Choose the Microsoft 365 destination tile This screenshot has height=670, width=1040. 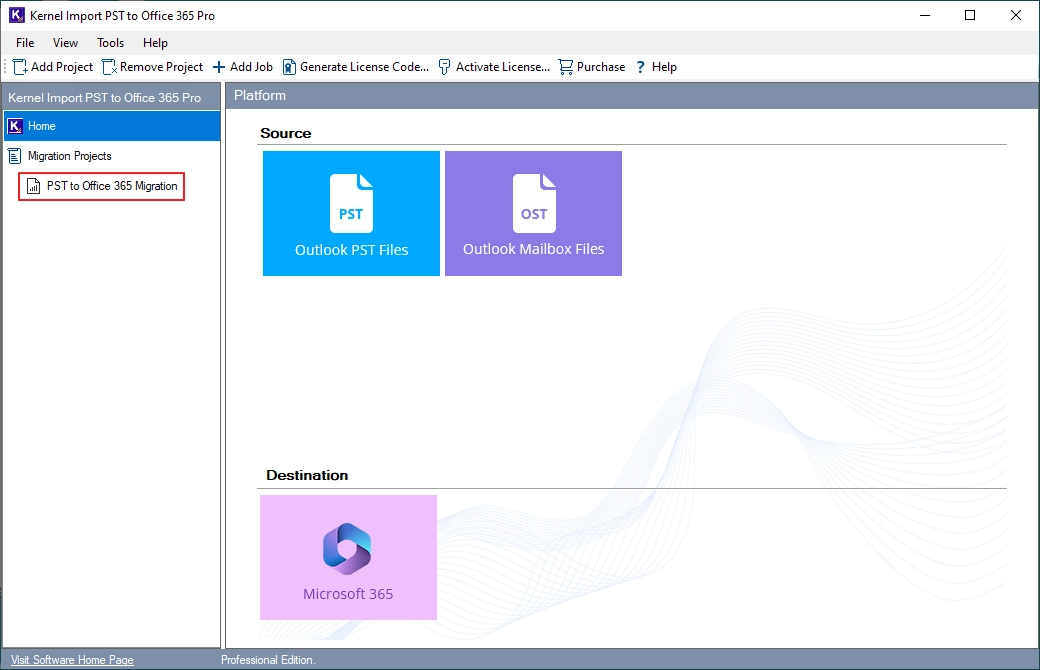(348, 557)
